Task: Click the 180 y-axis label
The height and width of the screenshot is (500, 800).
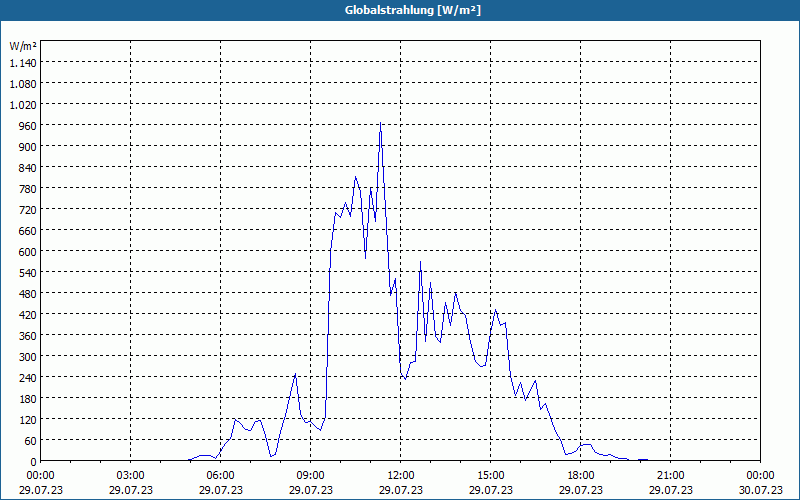Action: [28, 398]
